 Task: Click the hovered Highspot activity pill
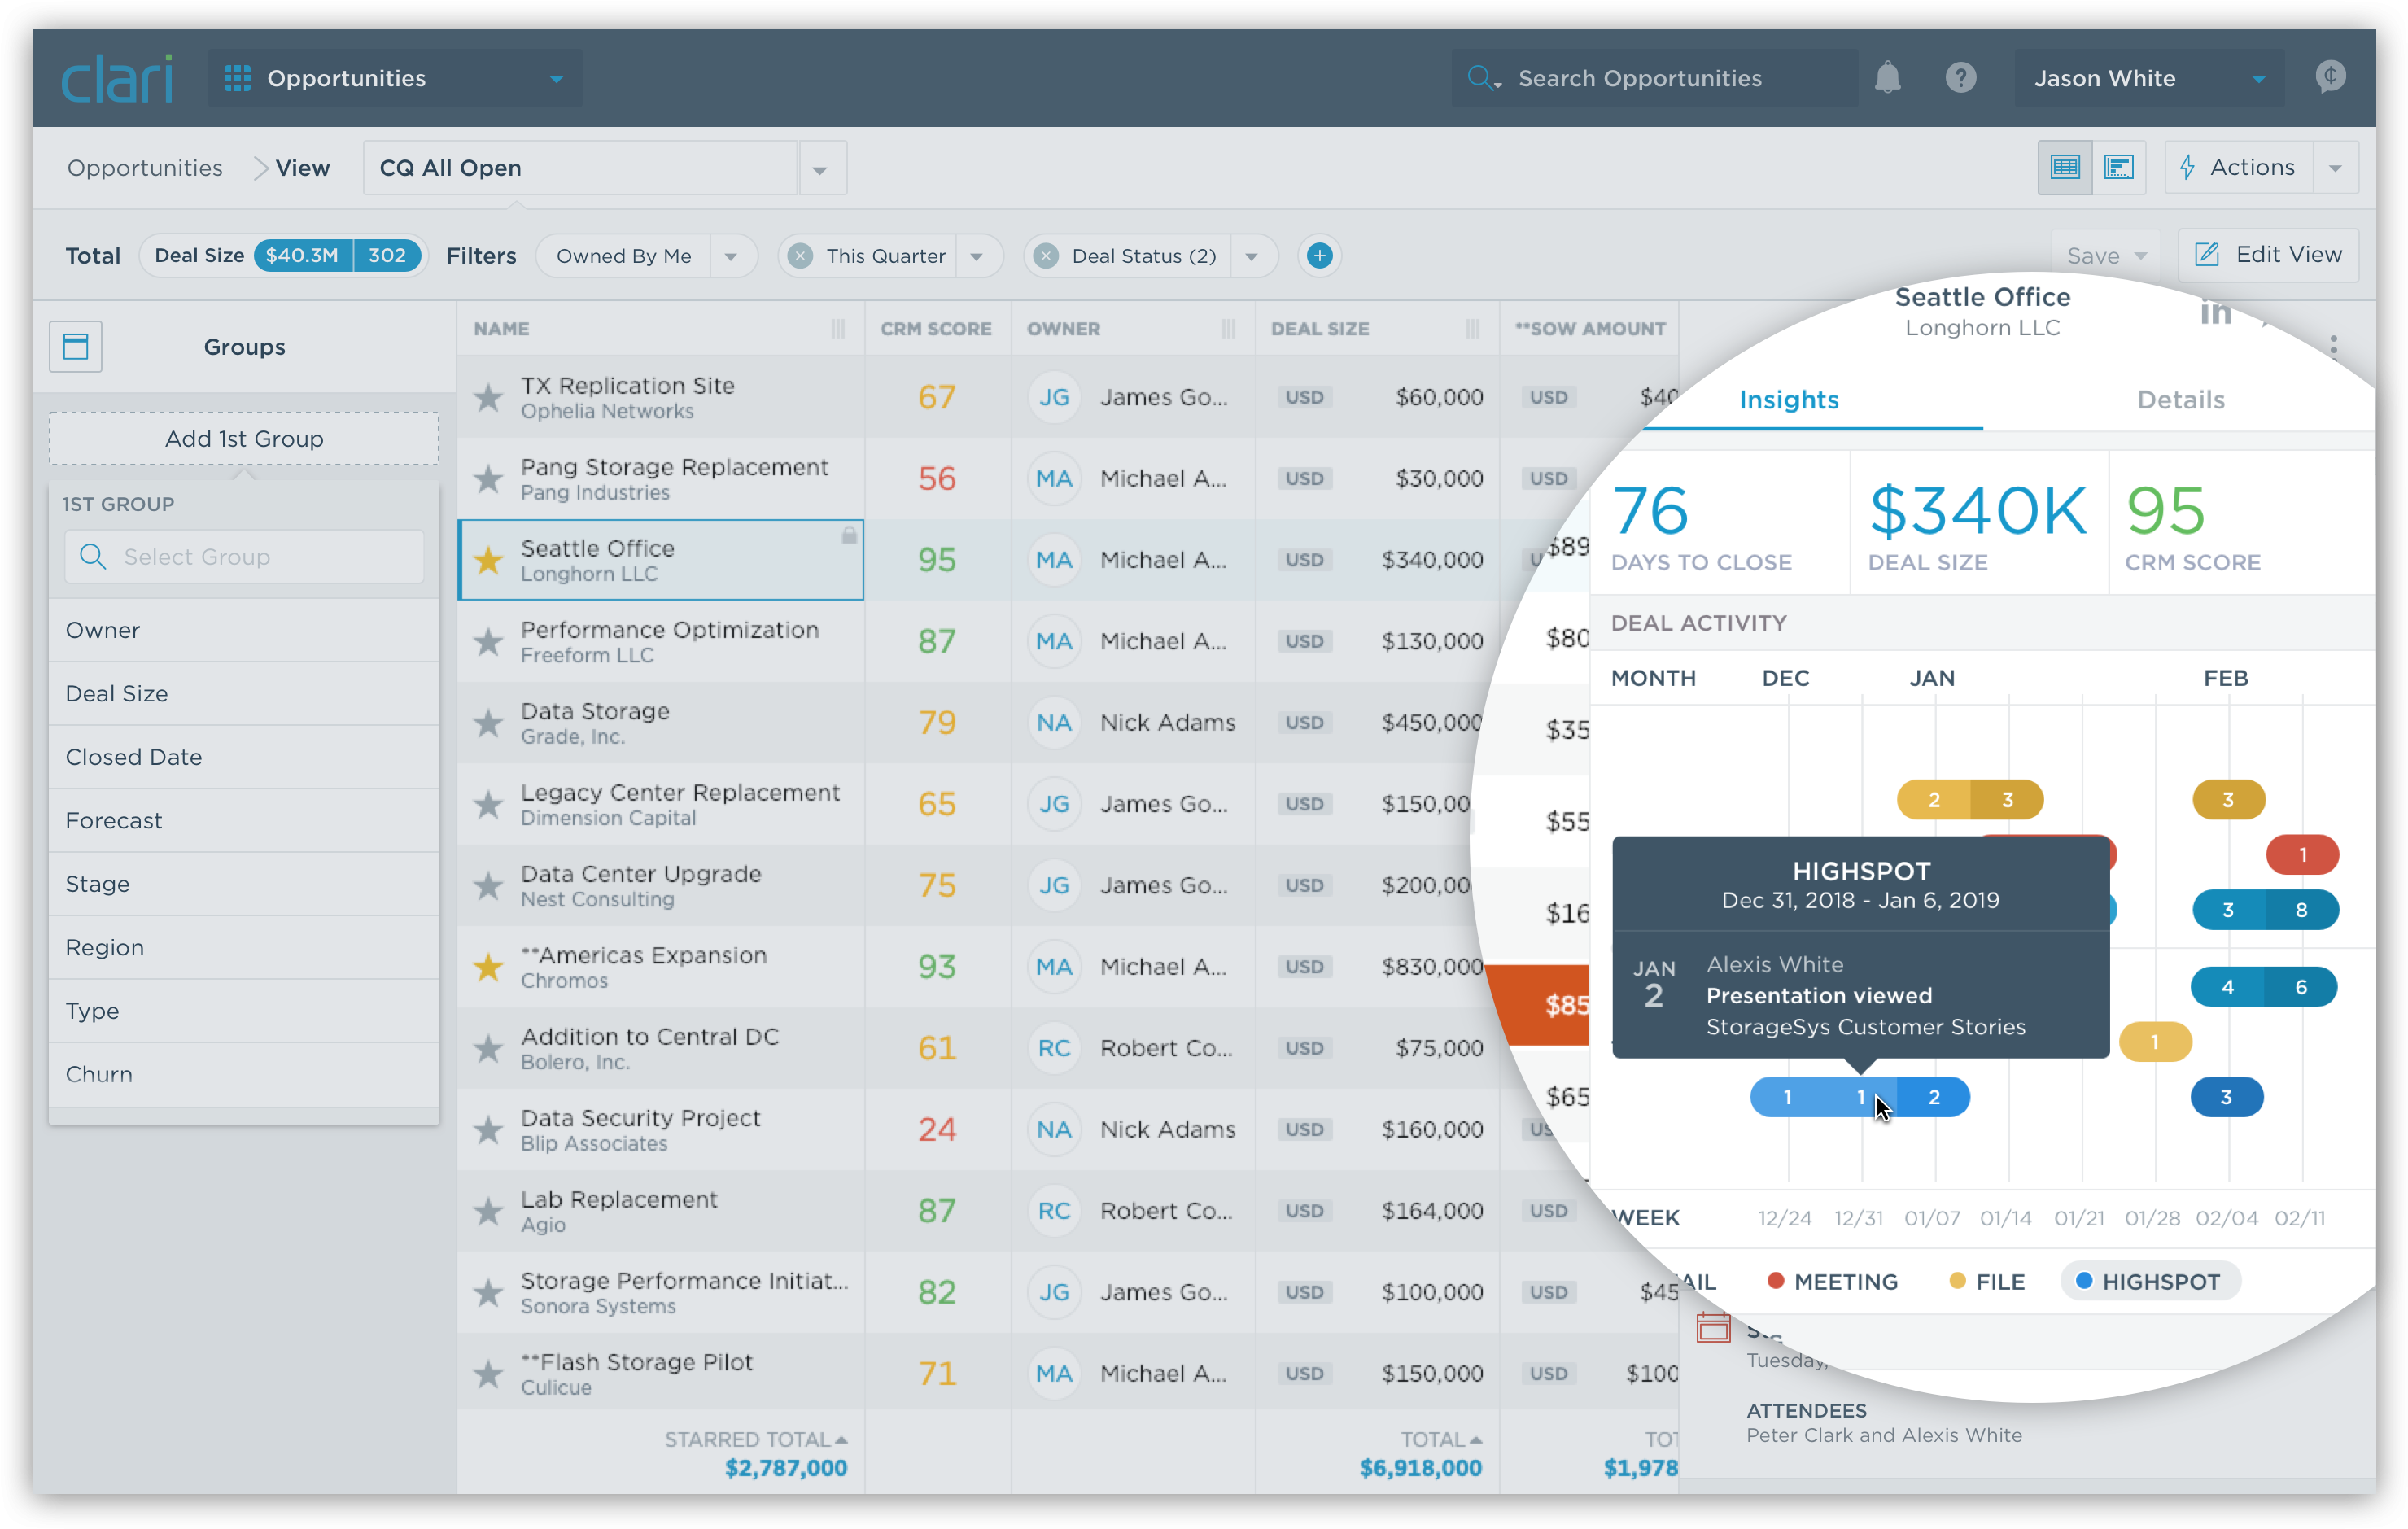click(1860, 1097)
